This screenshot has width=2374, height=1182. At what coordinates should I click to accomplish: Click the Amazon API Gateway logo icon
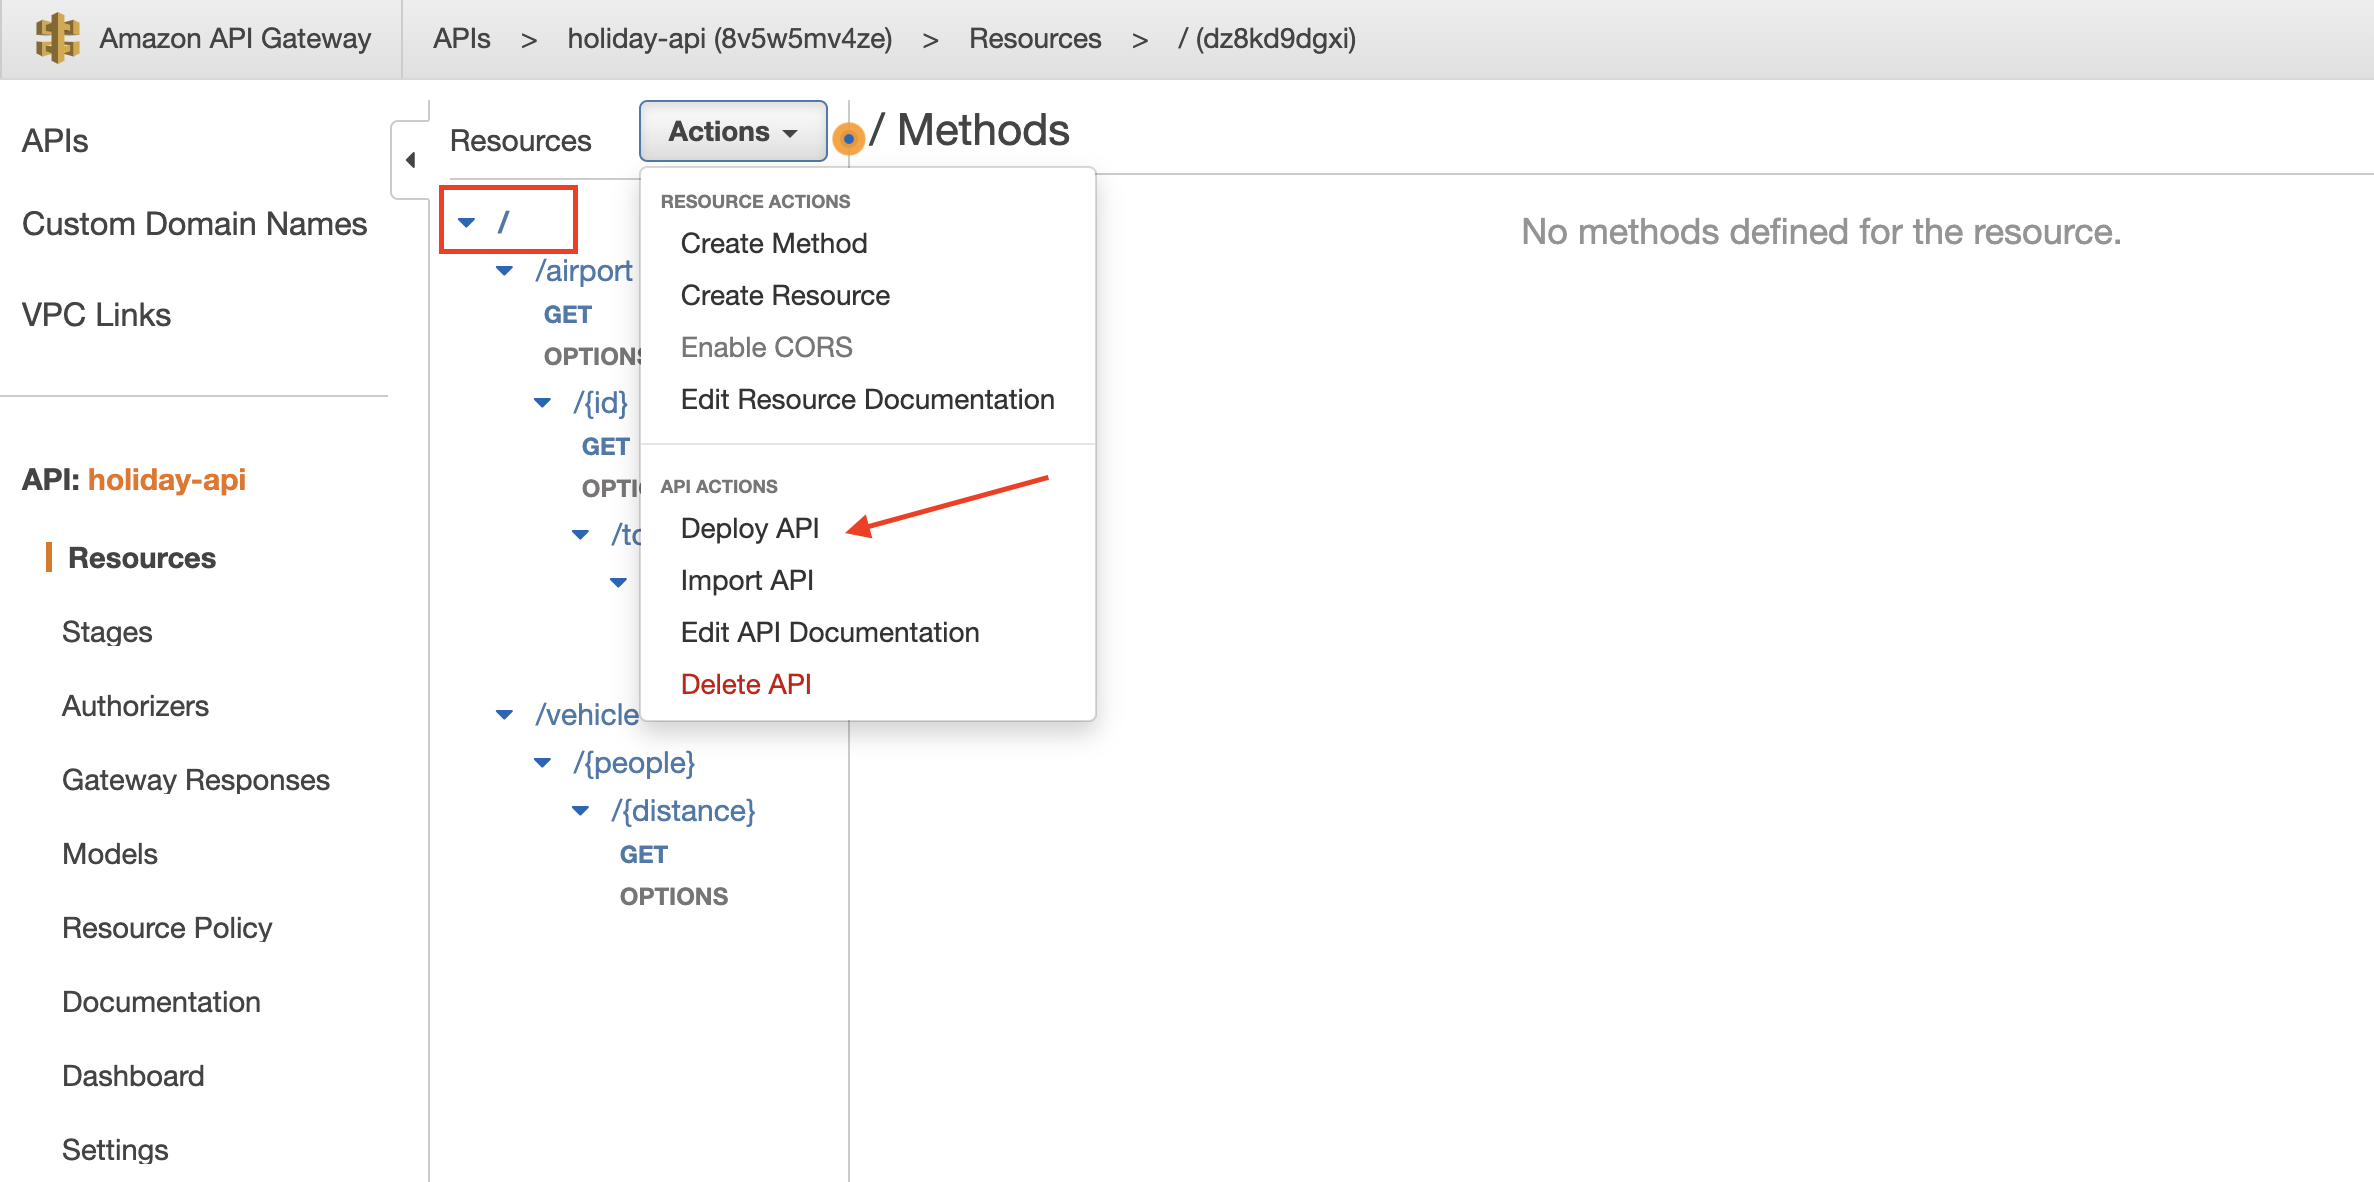pos(57,38)
